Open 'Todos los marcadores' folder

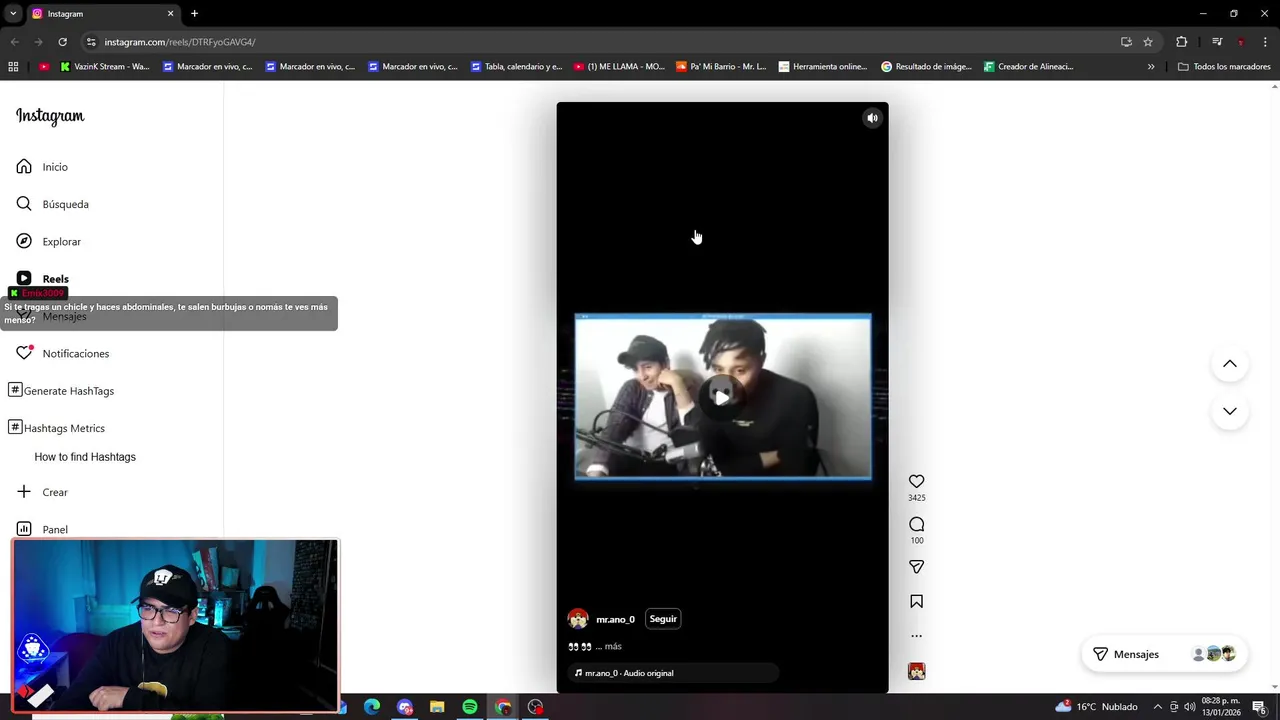pyautogui.click(x=1224, y=67)
